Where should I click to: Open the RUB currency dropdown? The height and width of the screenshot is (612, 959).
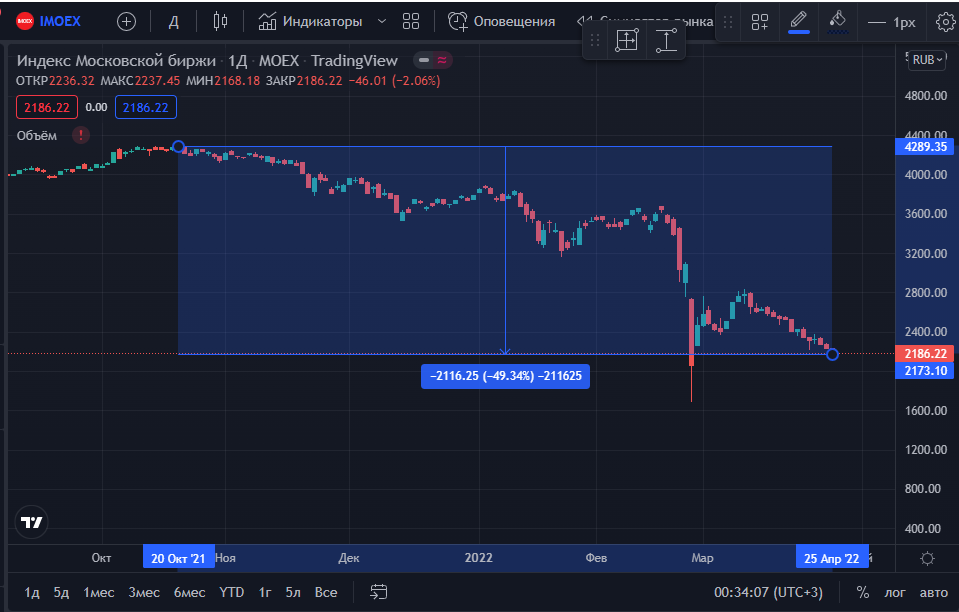click(x=927, y=60)
